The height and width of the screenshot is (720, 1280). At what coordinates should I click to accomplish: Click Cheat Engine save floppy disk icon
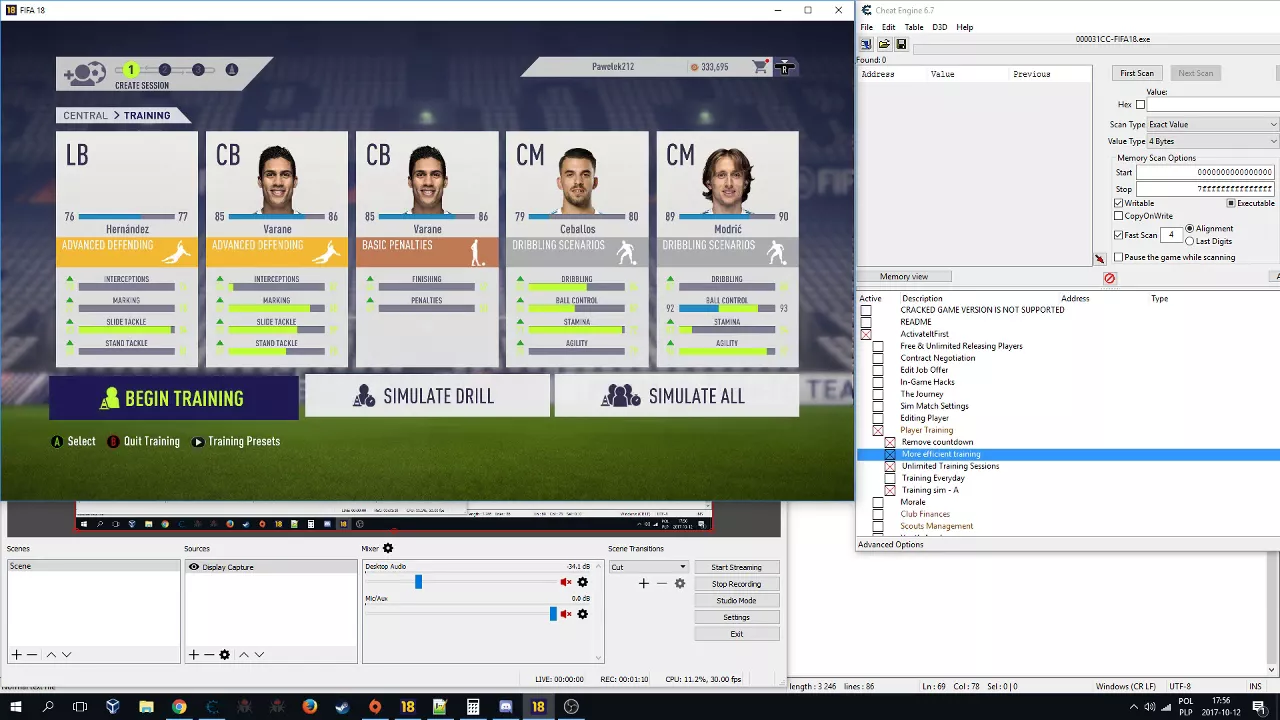click(x=901, y=44)
